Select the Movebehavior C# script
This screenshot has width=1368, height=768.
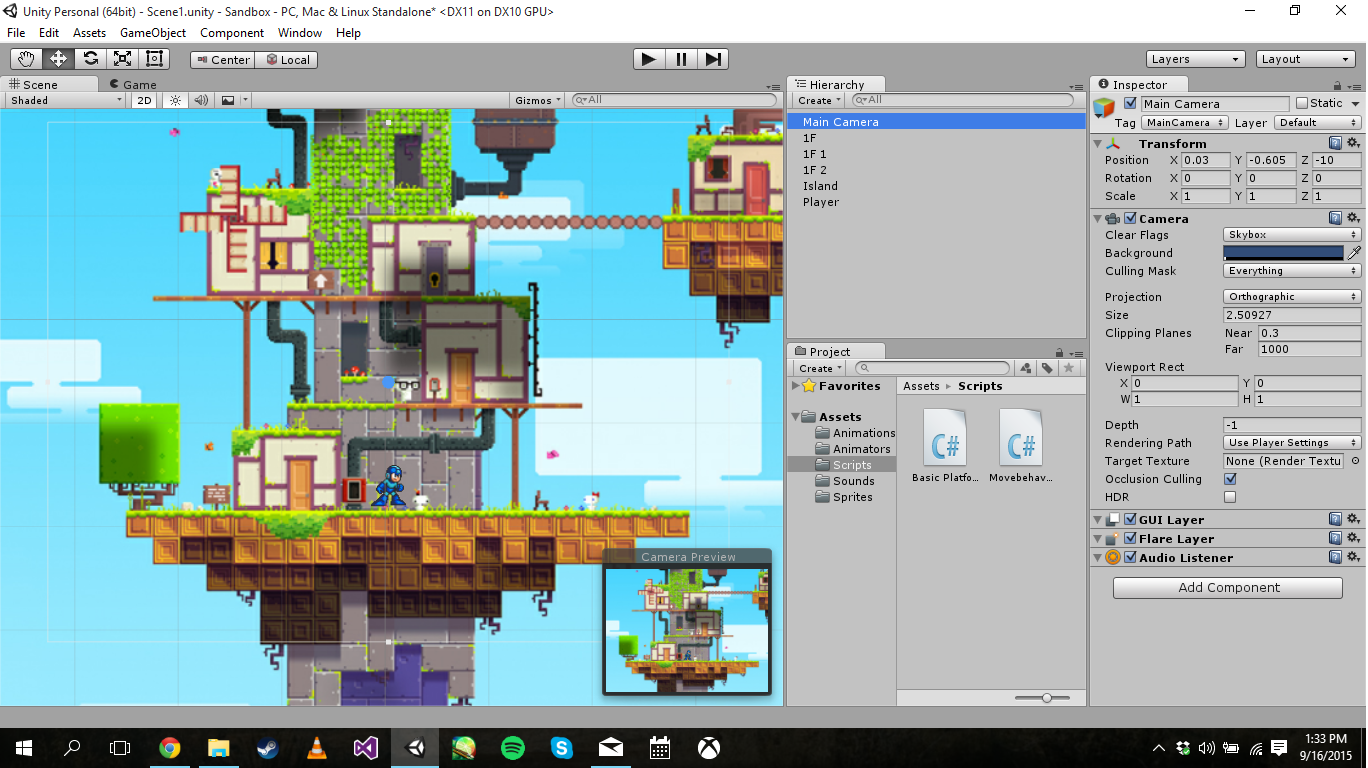(x=1021, y=447)
